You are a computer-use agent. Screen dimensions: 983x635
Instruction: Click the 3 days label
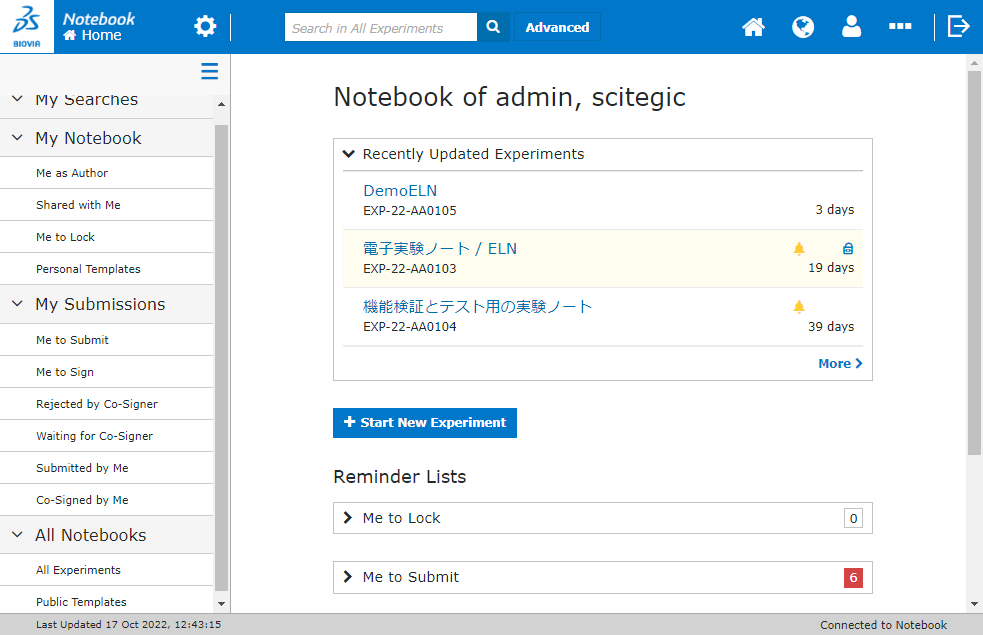(835, 209)
